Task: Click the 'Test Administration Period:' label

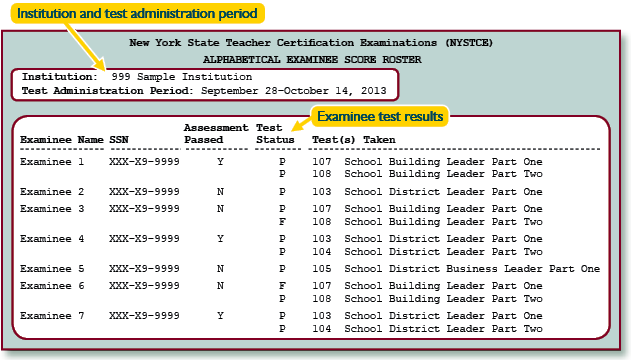Action: pos(107,91)
